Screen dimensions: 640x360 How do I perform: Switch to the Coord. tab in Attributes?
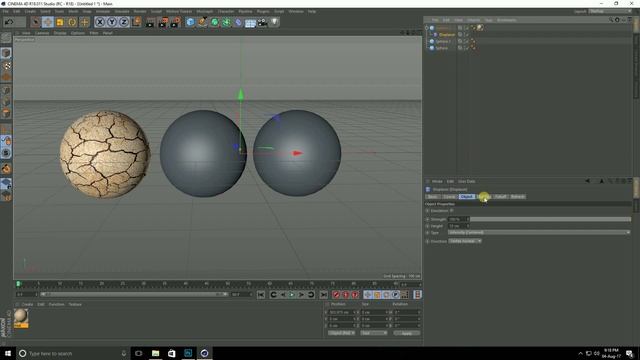point(449,197)
